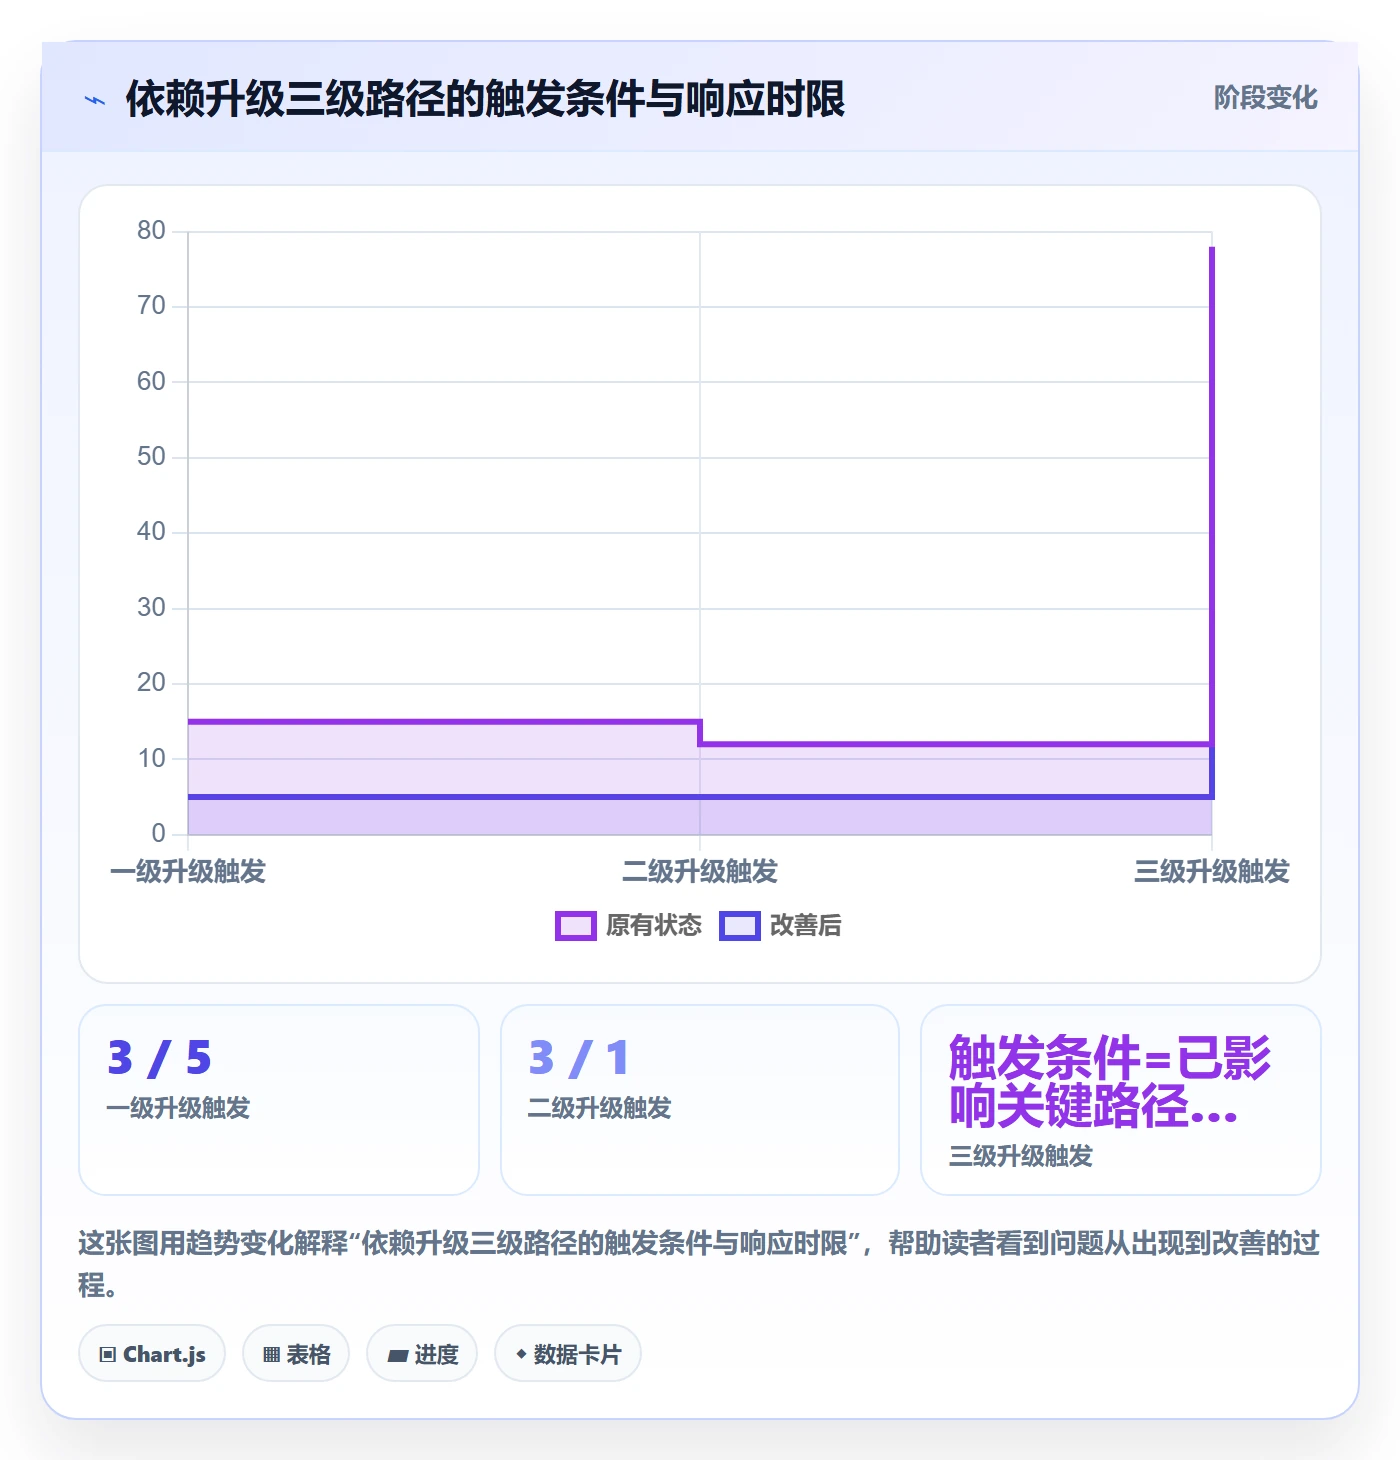Image resolution: width=1400 pixels, height=1460 pixels.
Task: Click the description paragraph below the cards
Action: coord(699,1264)
